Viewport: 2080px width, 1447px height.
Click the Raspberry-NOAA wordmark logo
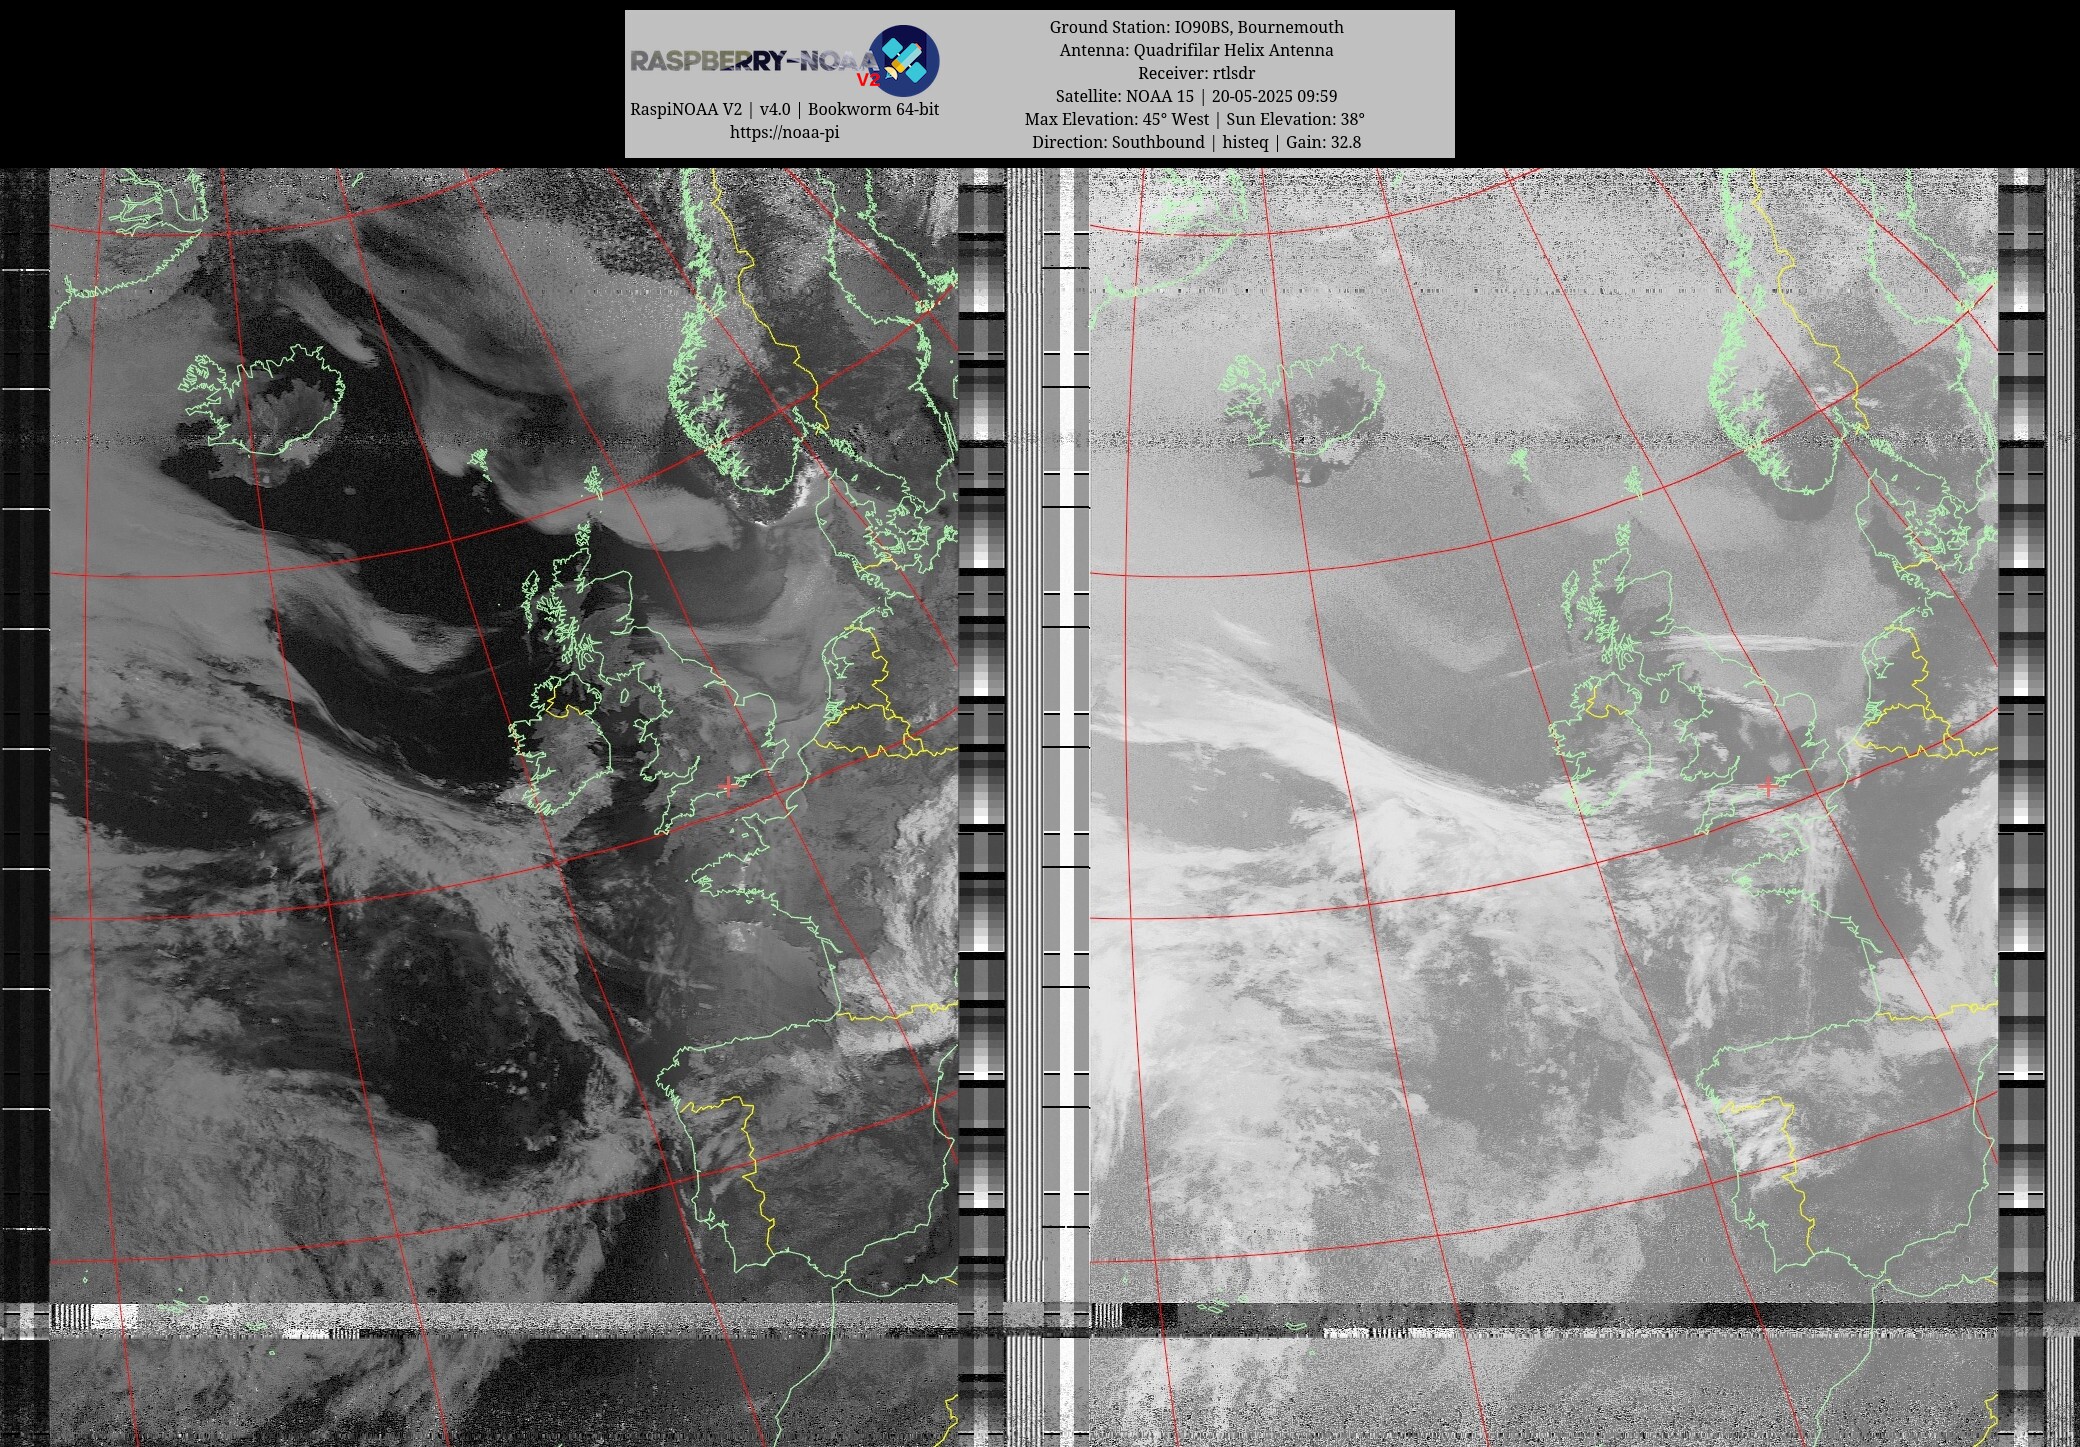click(753, 61)
